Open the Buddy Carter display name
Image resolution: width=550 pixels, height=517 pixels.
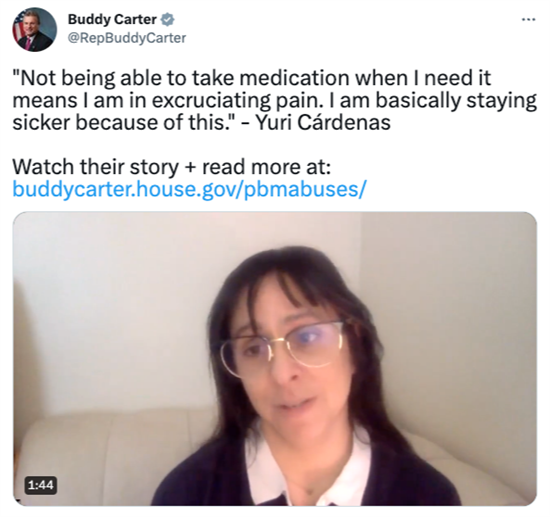tap(112, 19)
